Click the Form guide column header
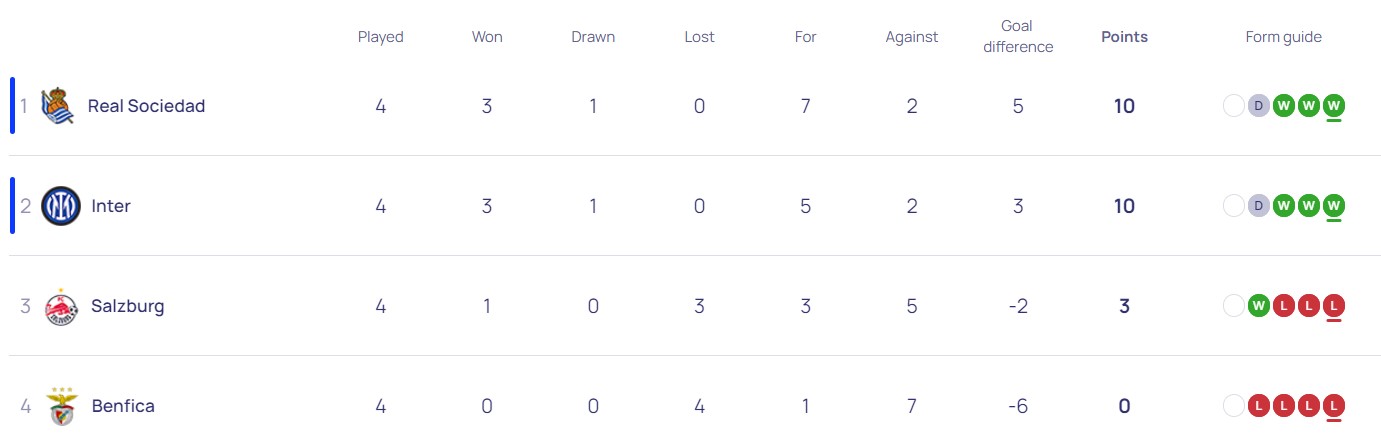The height and width of the screenshot is (447, 1381). [x=1283, y=37]
